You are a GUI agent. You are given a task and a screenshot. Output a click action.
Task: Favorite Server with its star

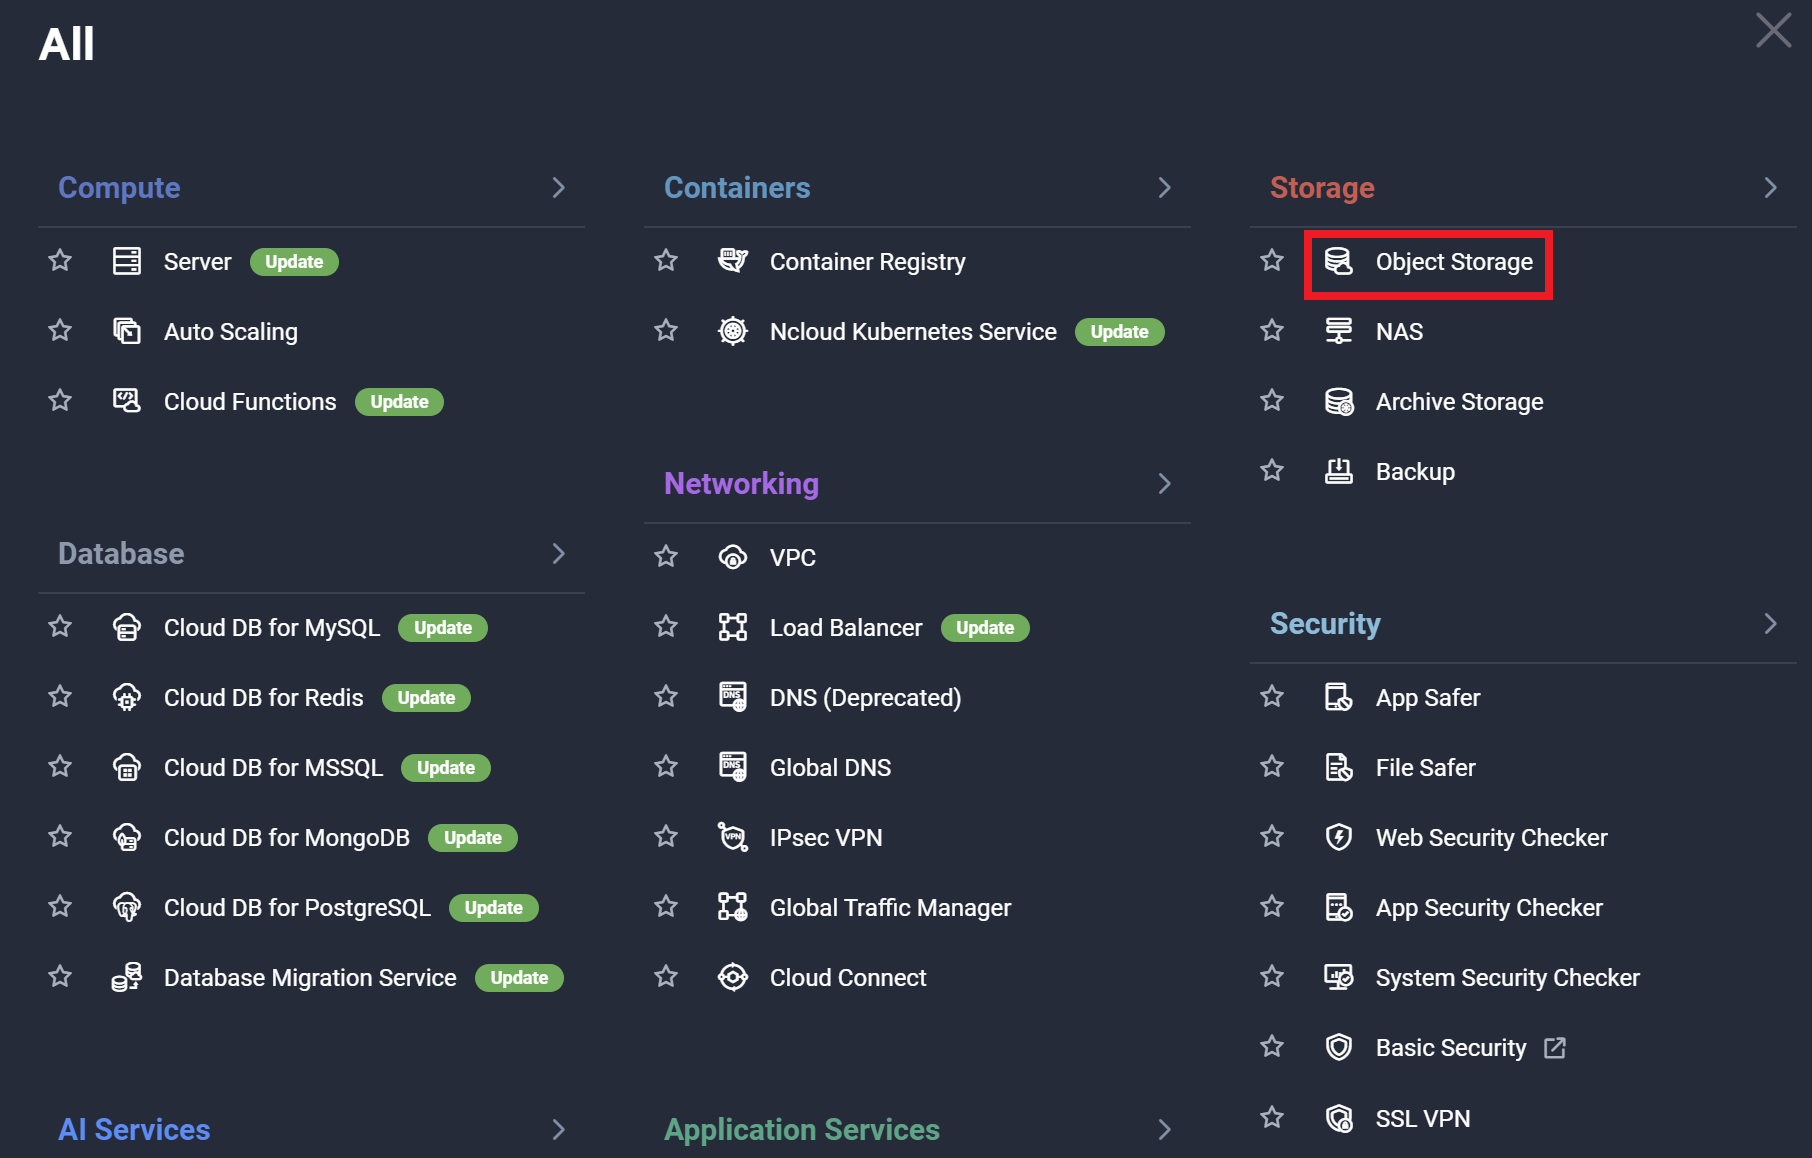click(x=60, y=261)
